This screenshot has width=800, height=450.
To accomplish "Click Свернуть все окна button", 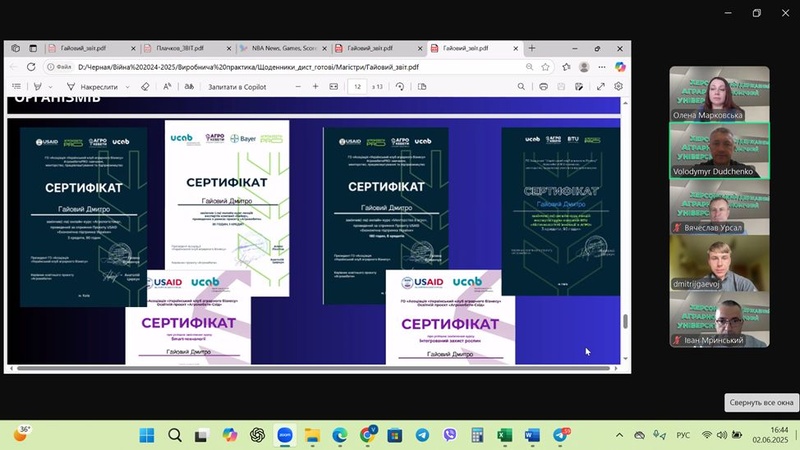I will click(x=761, y=403).
